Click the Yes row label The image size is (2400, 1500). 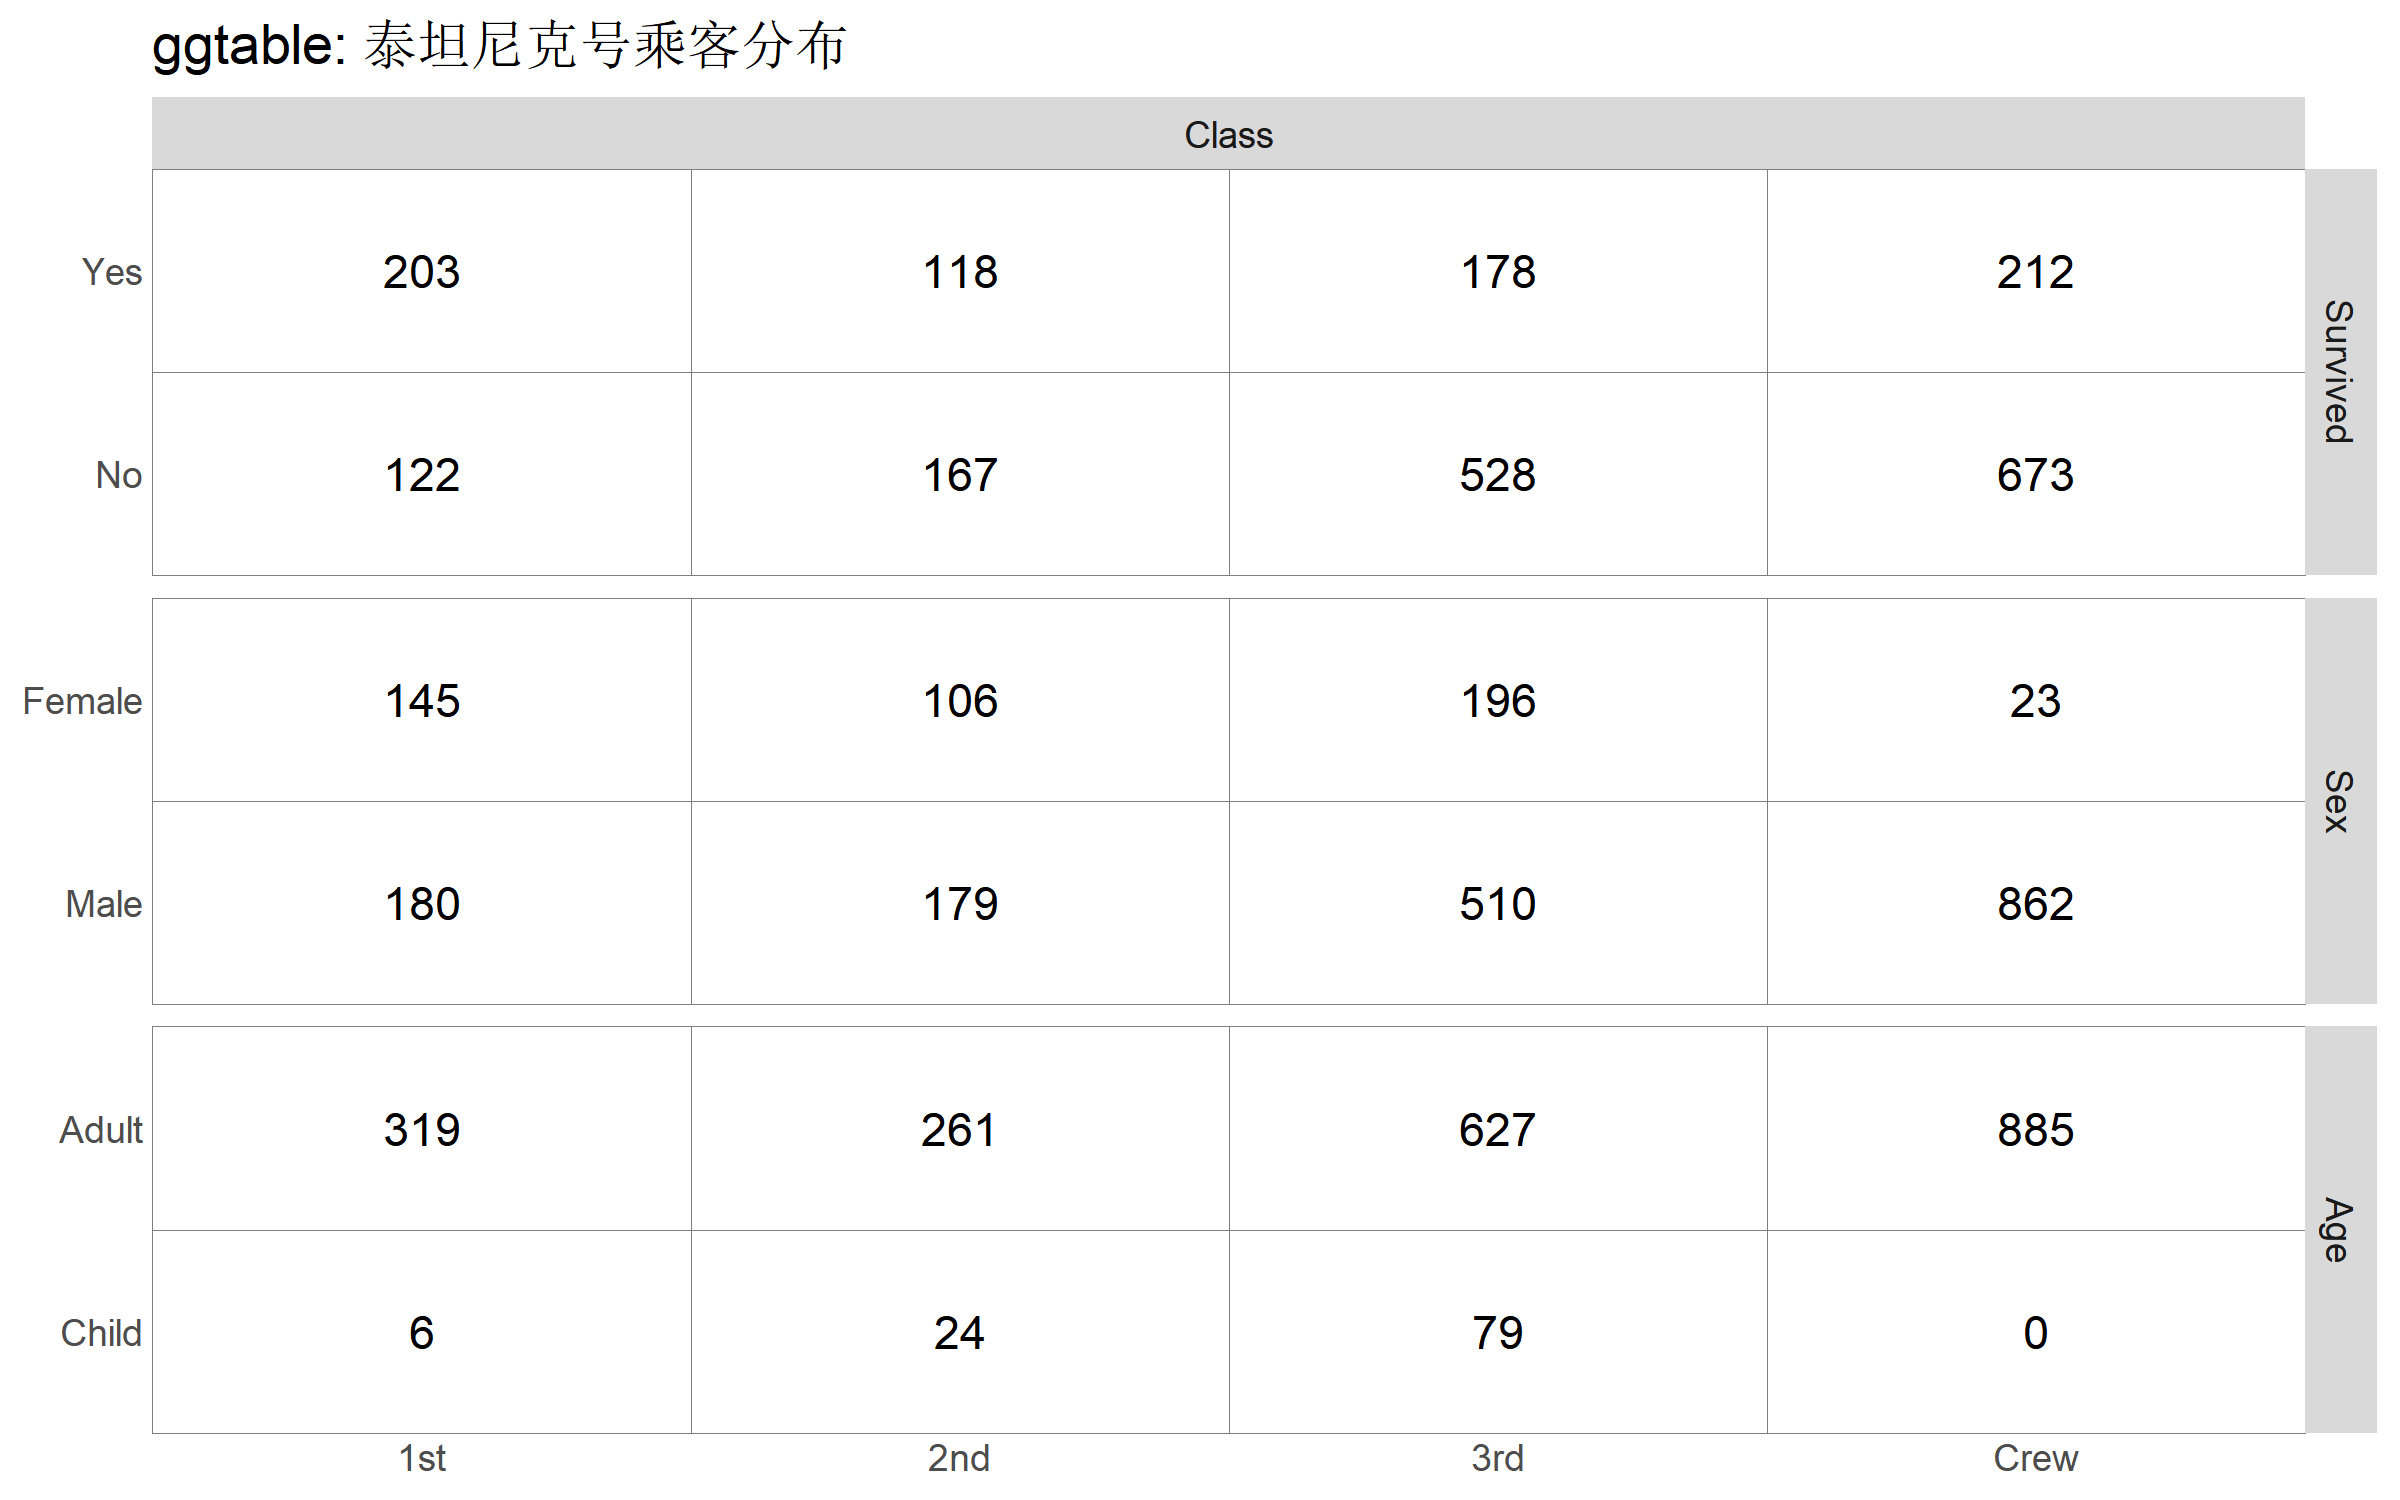pos(112,272)
